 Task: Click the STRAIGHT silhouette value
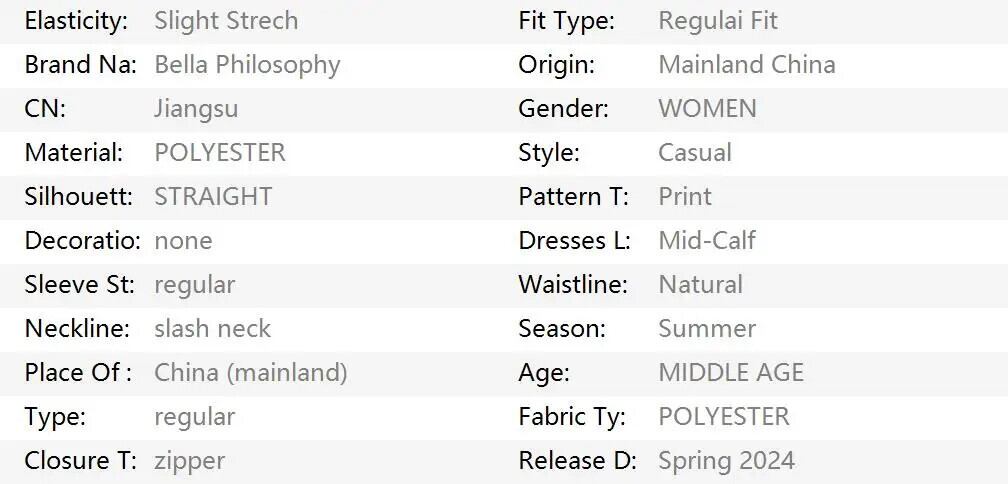(213, 197)
